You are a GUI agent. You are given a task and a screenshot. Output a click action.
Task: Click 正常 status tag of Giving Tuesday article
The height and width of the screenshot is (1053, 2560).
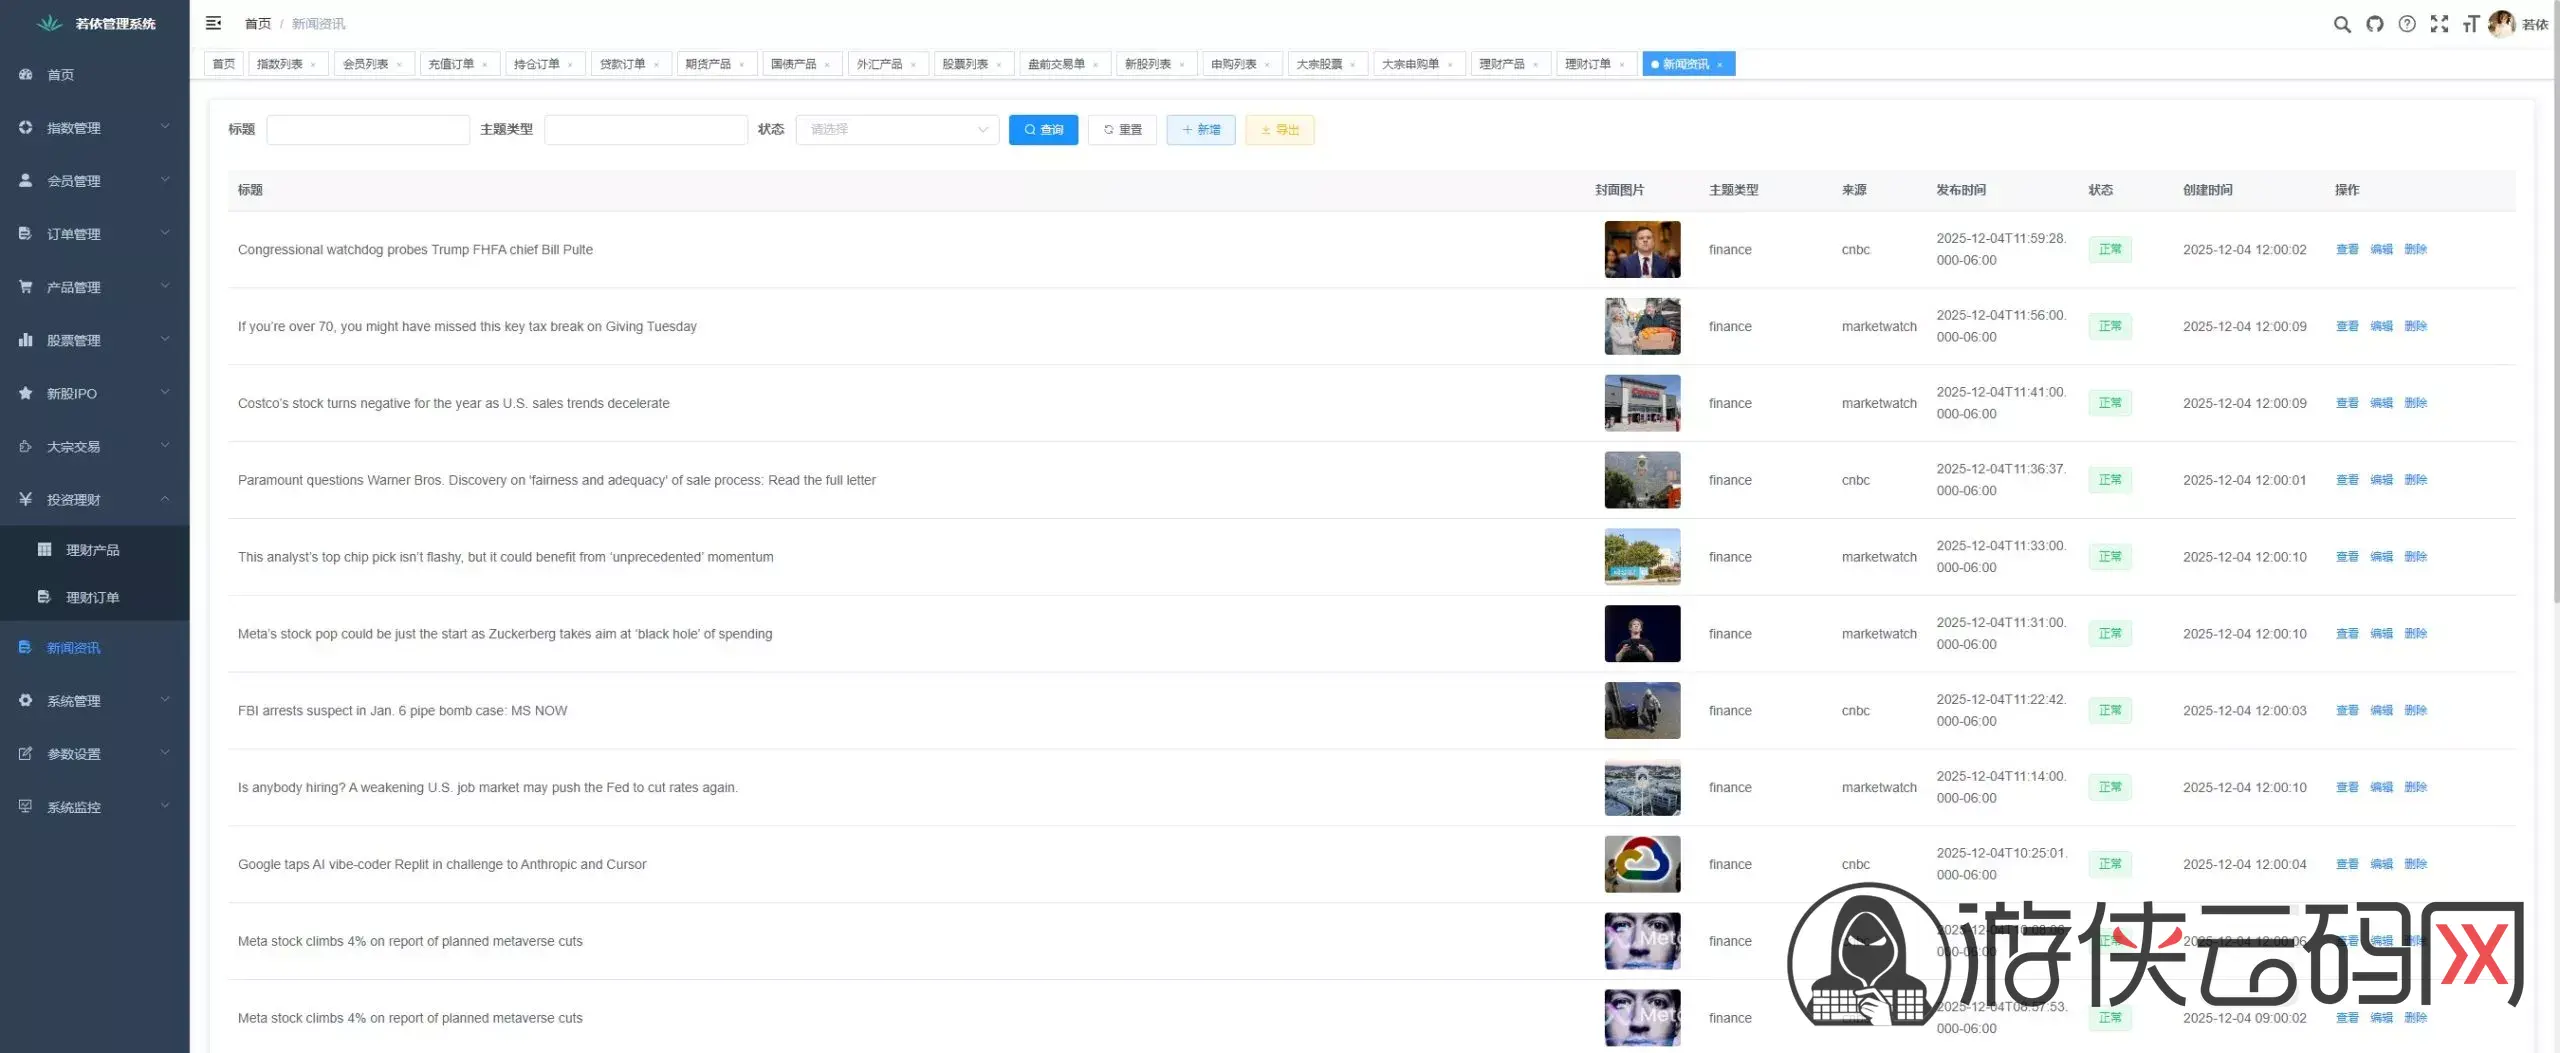point(2110,326)
